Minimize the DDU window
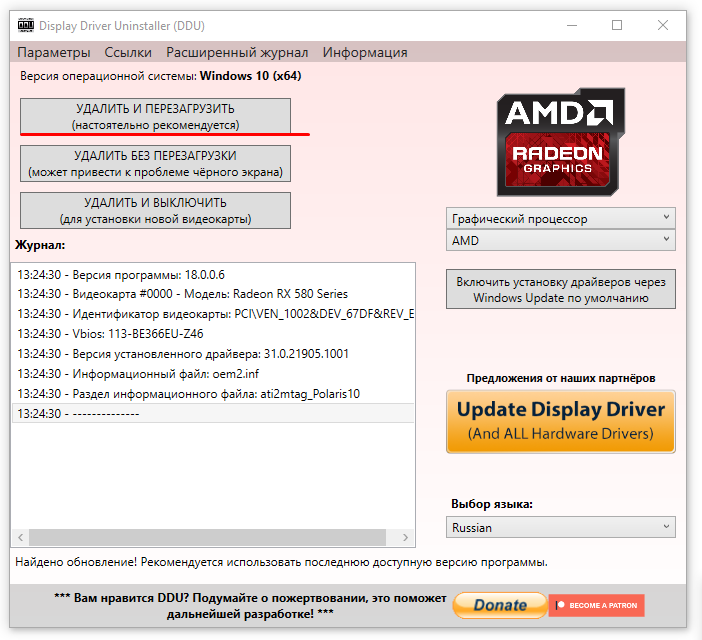Viewport: 702px width, 640px height. [x=572, y=25]
